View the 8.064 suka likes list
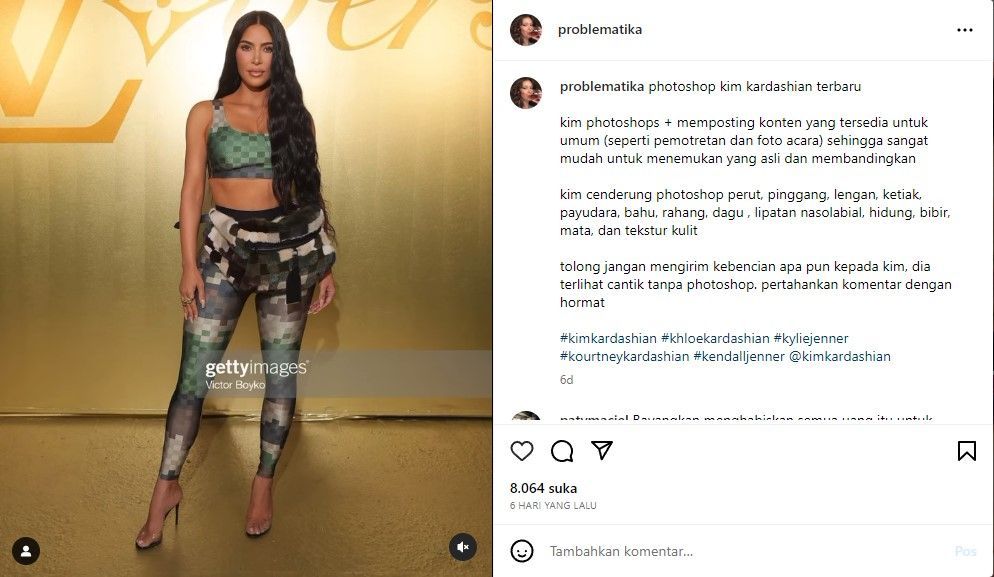 543,488
